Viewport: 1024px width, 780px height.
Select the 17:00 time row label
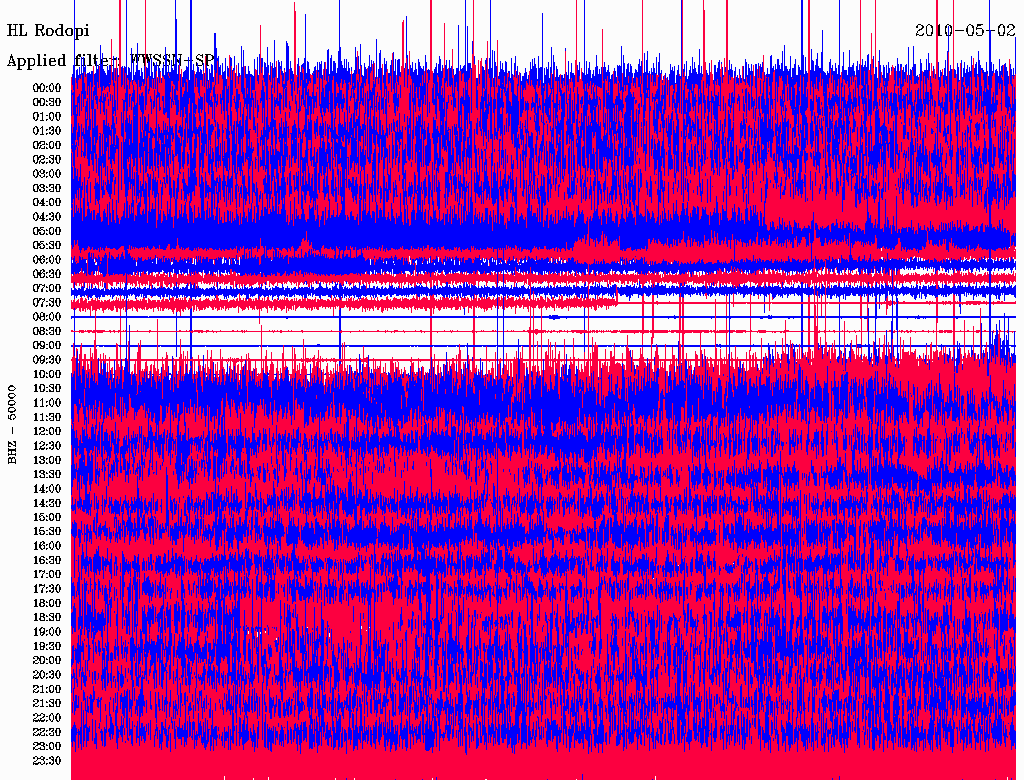coord(47,575)
